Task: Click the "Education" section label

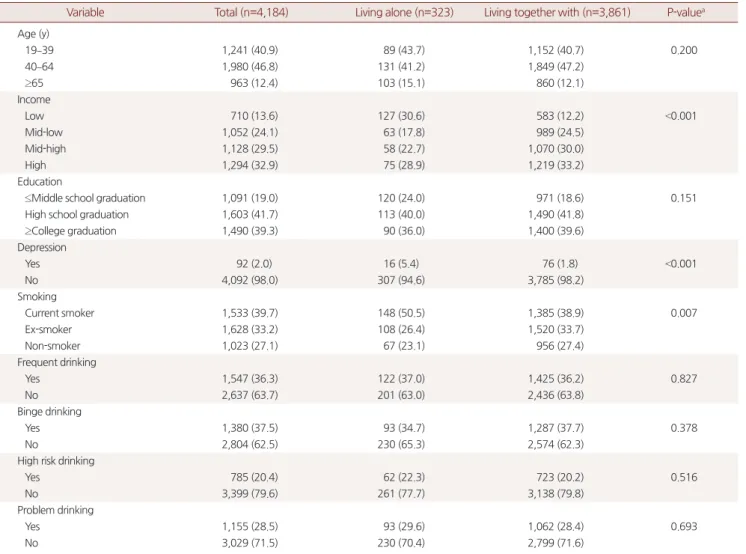Action: coord(39,182)
